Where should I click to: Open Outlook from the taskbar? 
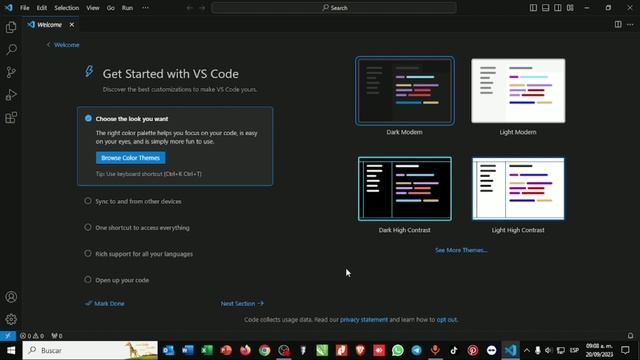(x=168, y=350)
